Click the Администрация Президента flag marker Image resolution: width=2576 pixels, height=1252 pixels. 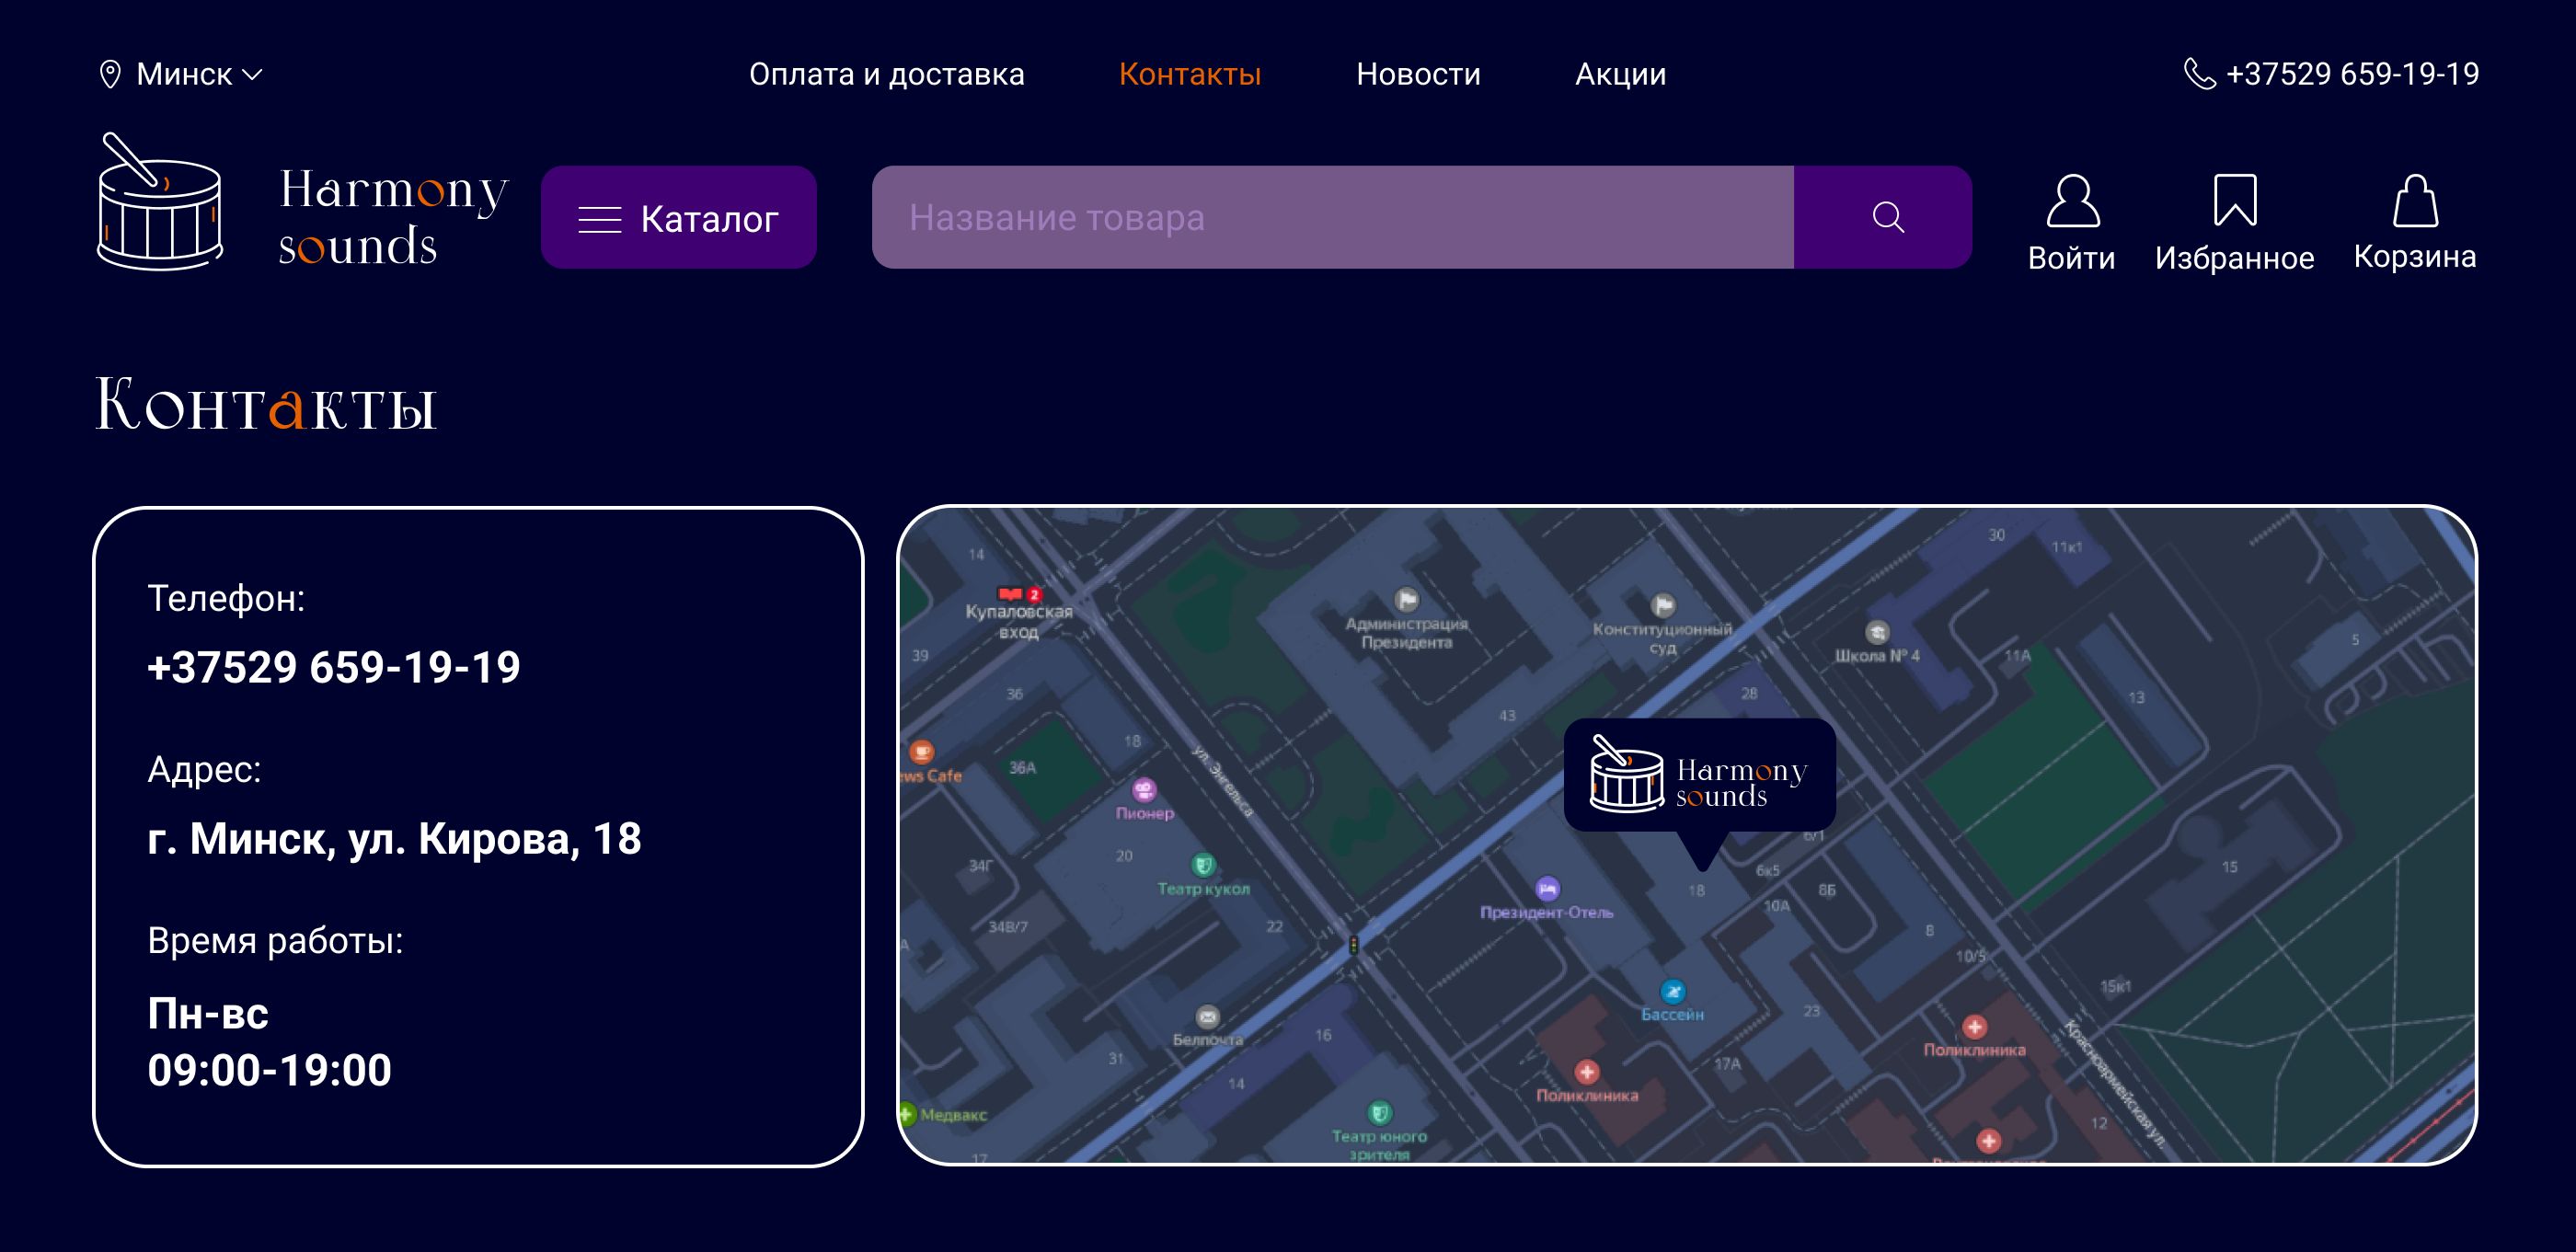(x=1407, y=600)
